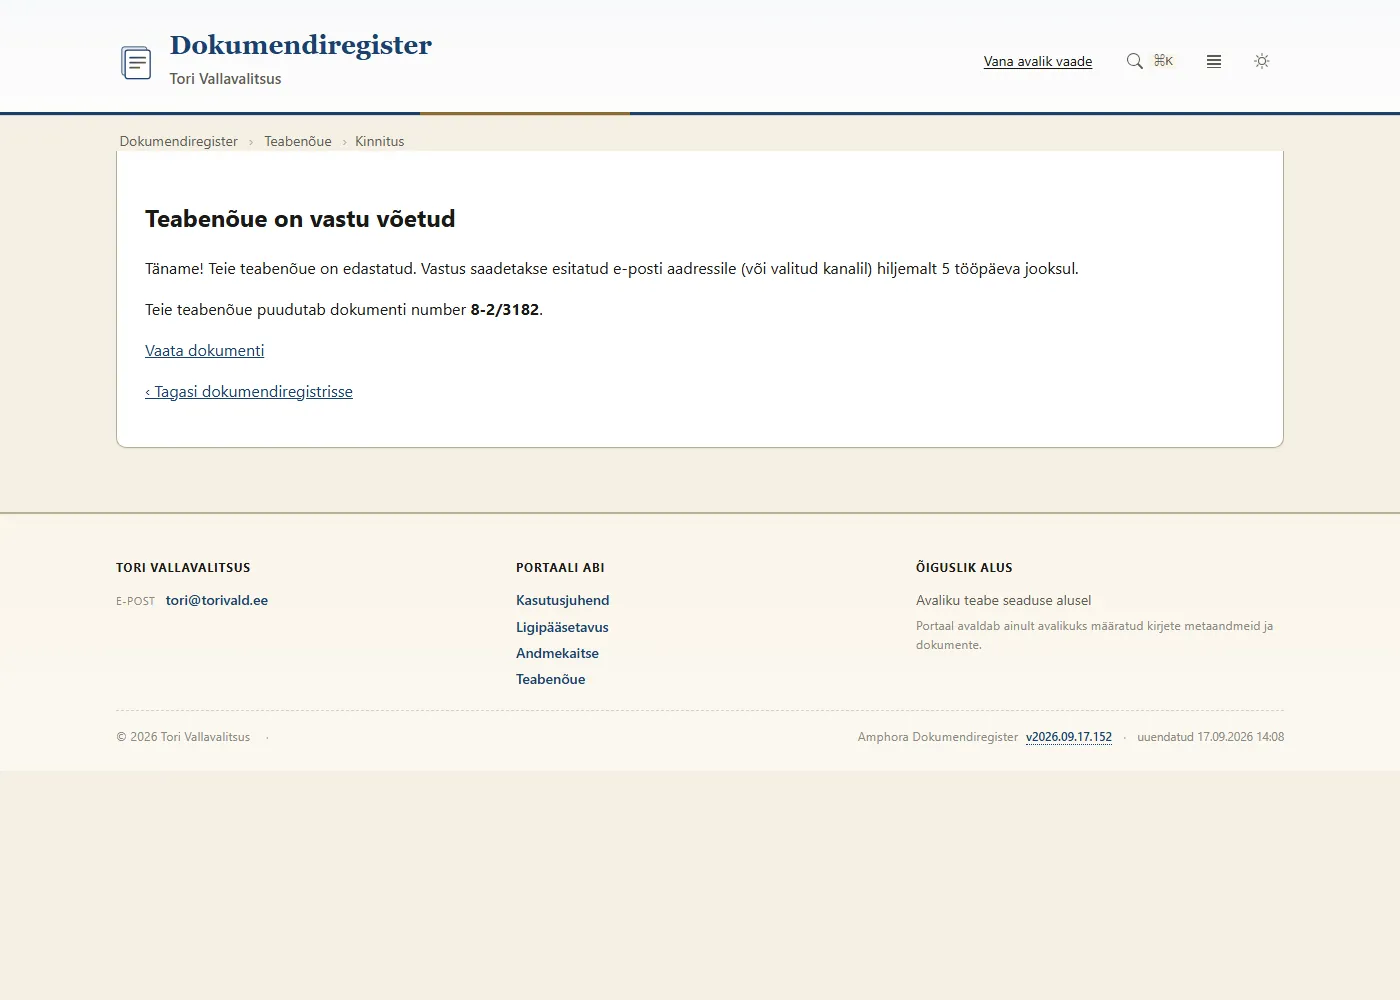1400x1000 pixels.
Task: Open the Ligipääsetavus footer link
Action: (562, 627)
